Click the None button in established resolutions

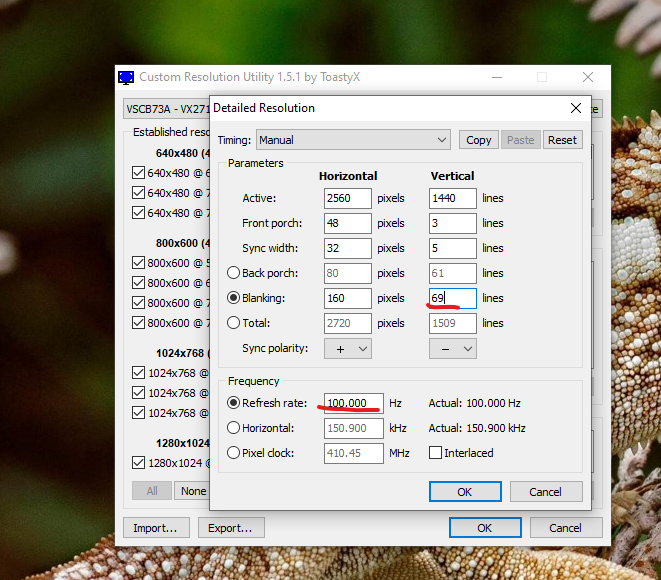(193, 491)
